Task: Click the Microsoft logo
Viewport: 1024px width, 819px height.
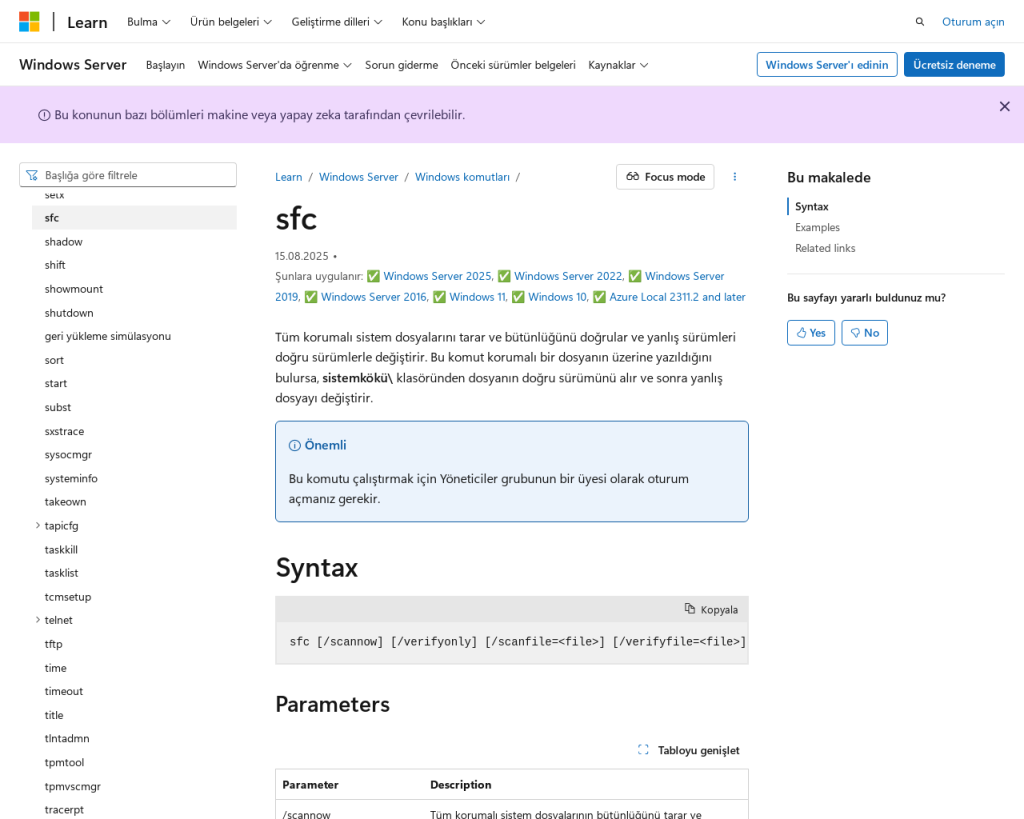Action: click(x=29, y=22)
